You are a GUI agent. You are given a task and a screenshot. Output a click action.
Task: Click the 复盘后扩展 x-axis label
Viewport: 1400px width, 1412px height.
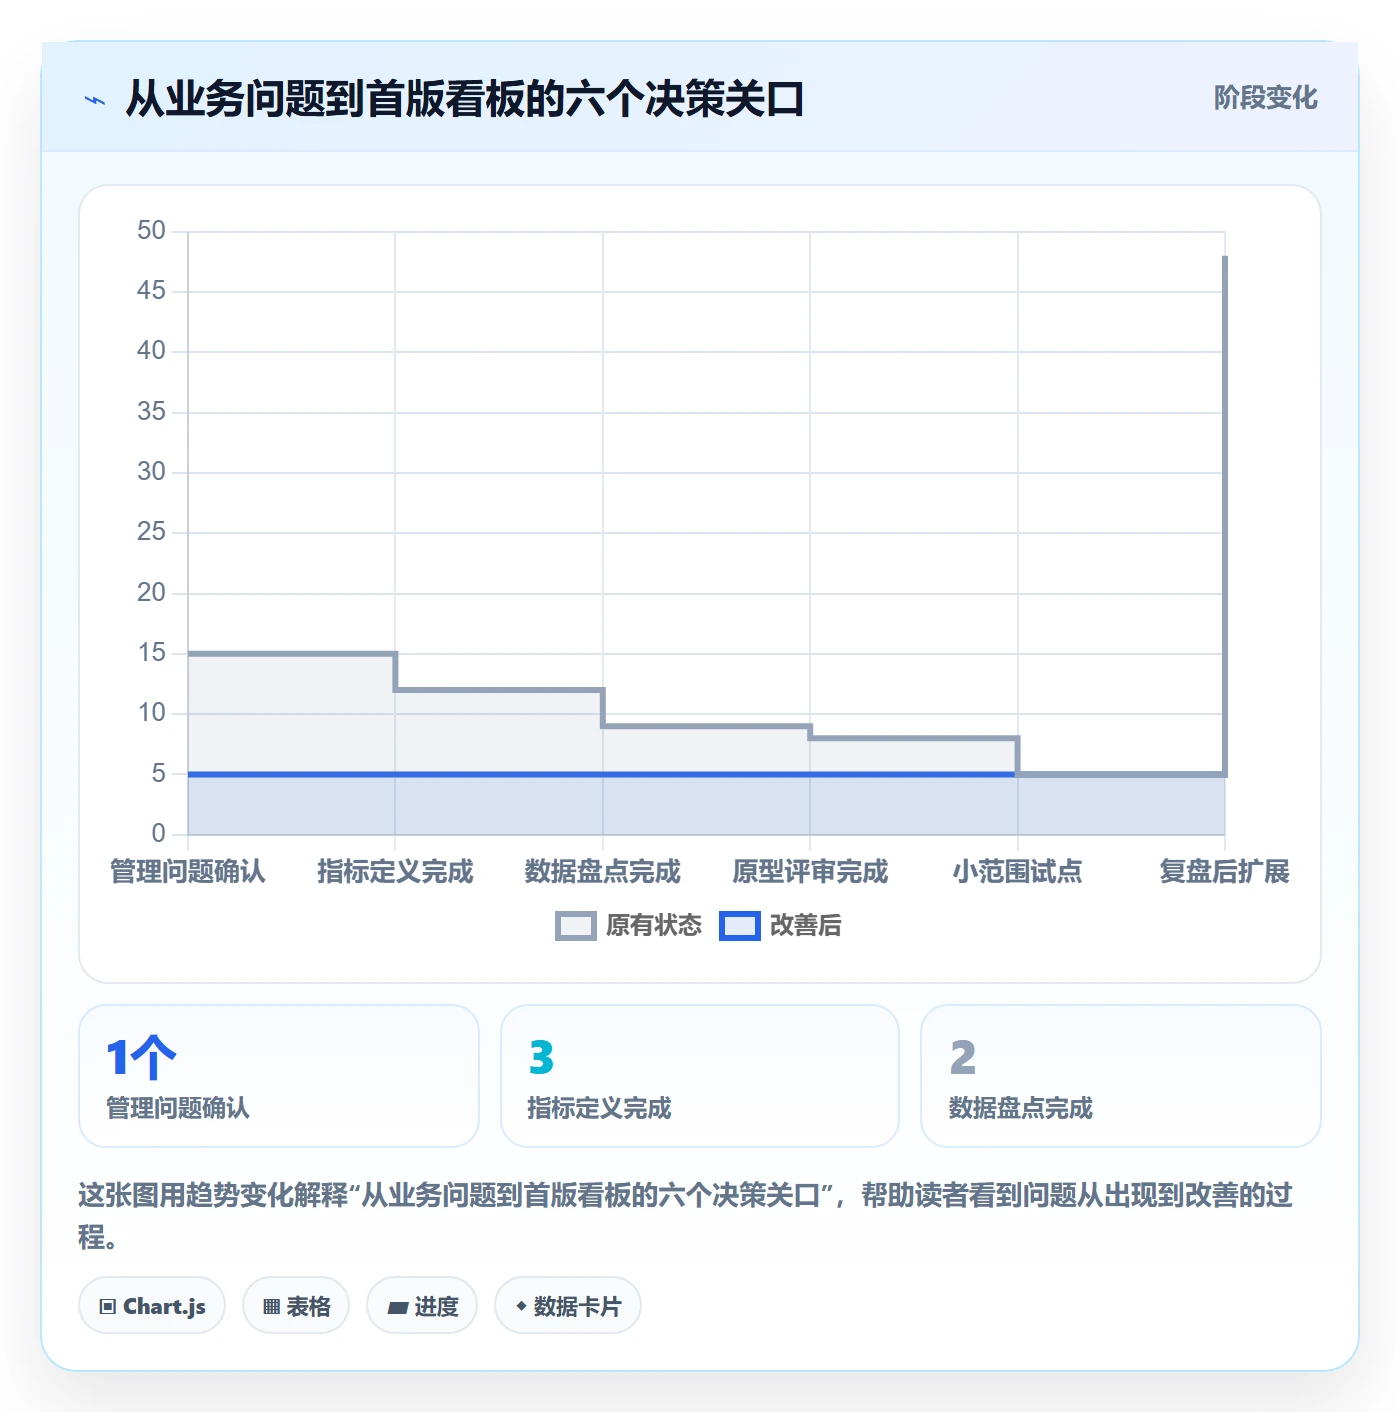(x=1225, y=871)
